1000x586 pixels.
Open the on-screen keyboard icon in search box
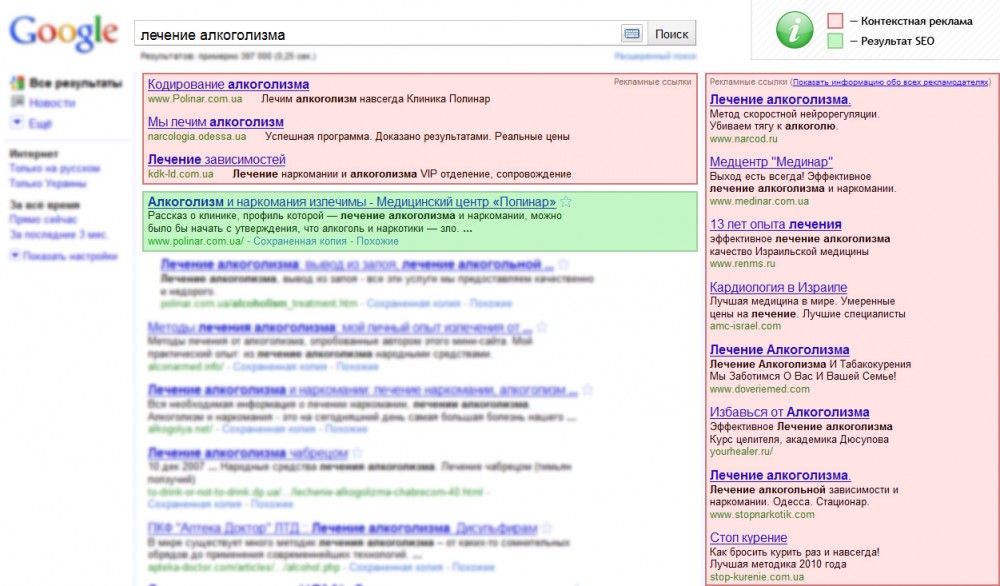click(x=632, y=34)
